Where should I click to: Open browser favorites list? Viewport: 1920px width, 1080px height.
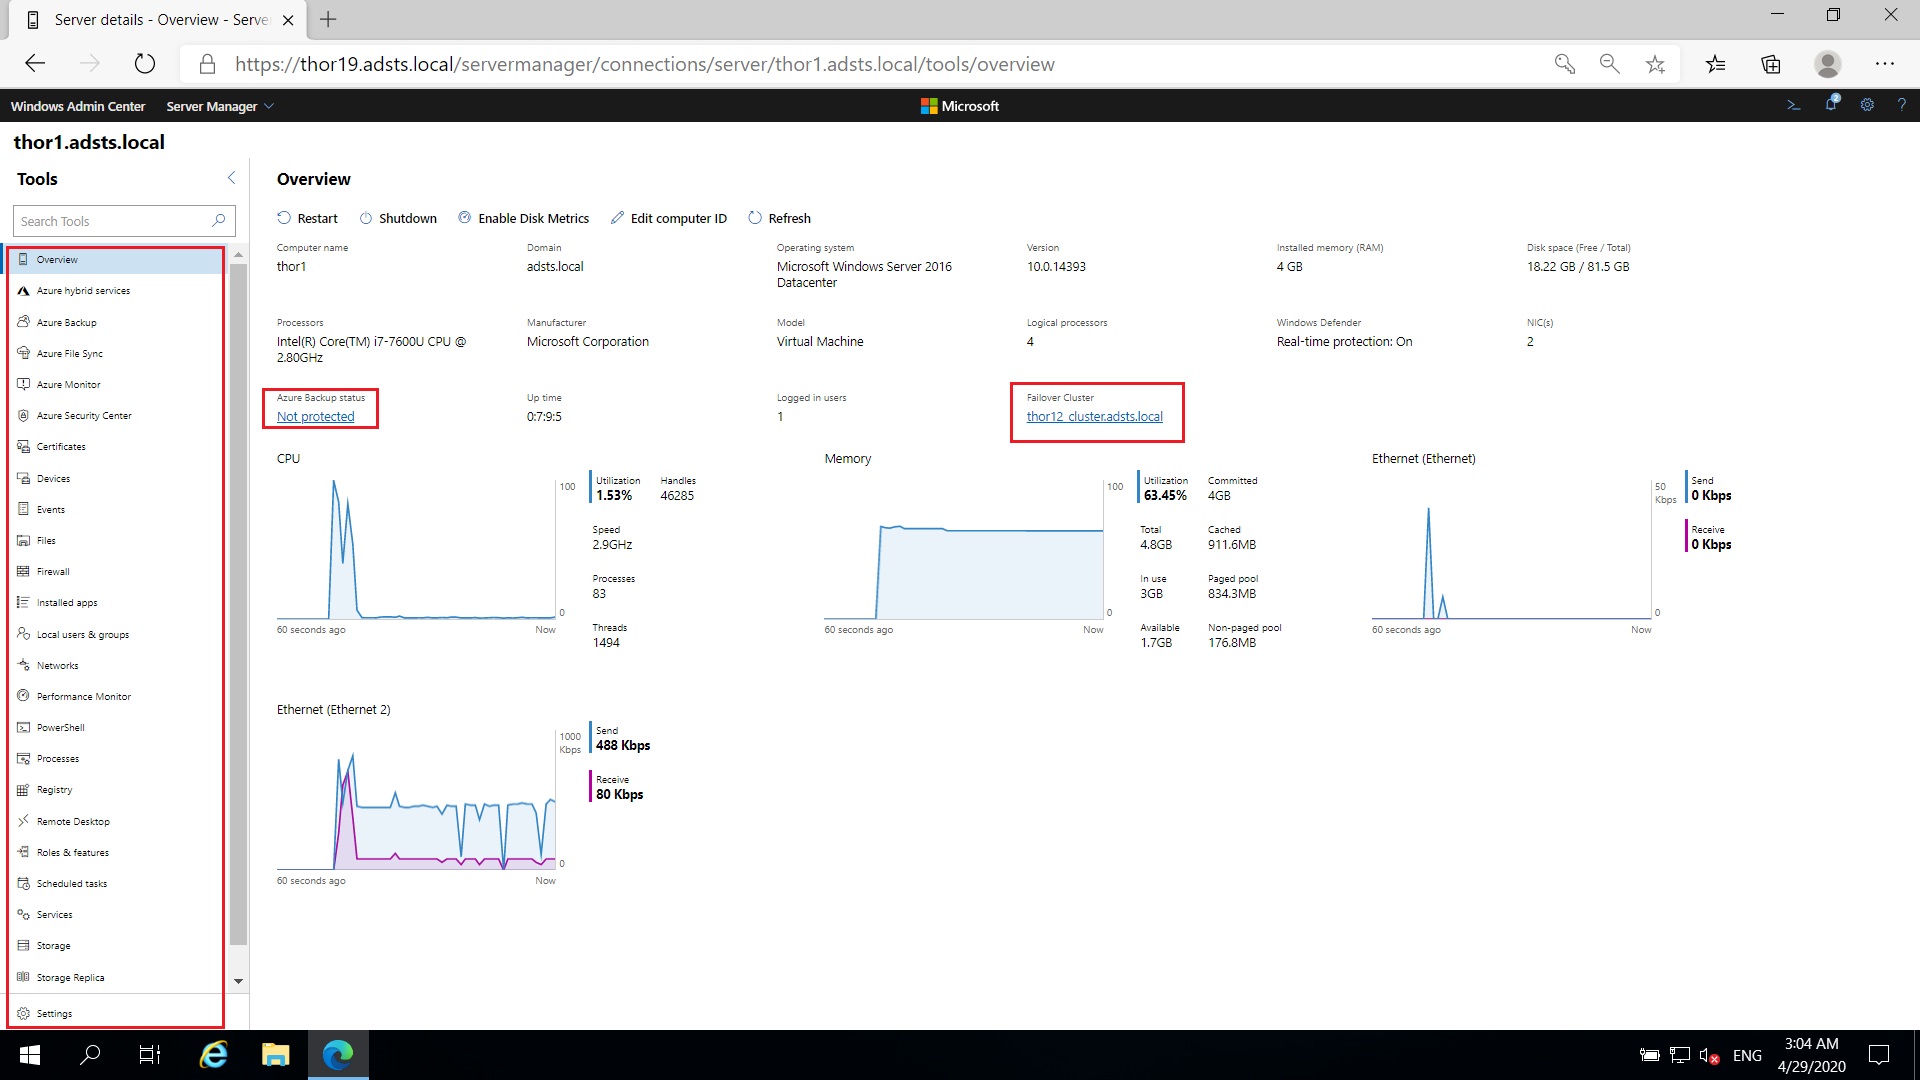(1716, 64)
